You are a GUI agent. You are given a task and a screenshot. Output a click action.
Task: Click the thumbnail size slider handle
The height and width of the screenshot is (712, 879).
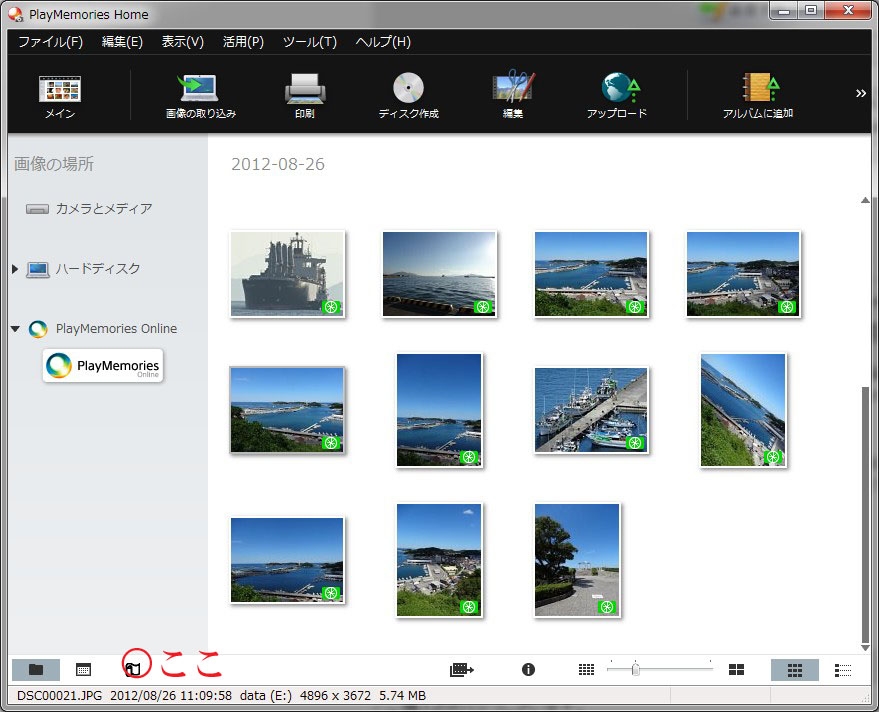(x=635, y=670)
